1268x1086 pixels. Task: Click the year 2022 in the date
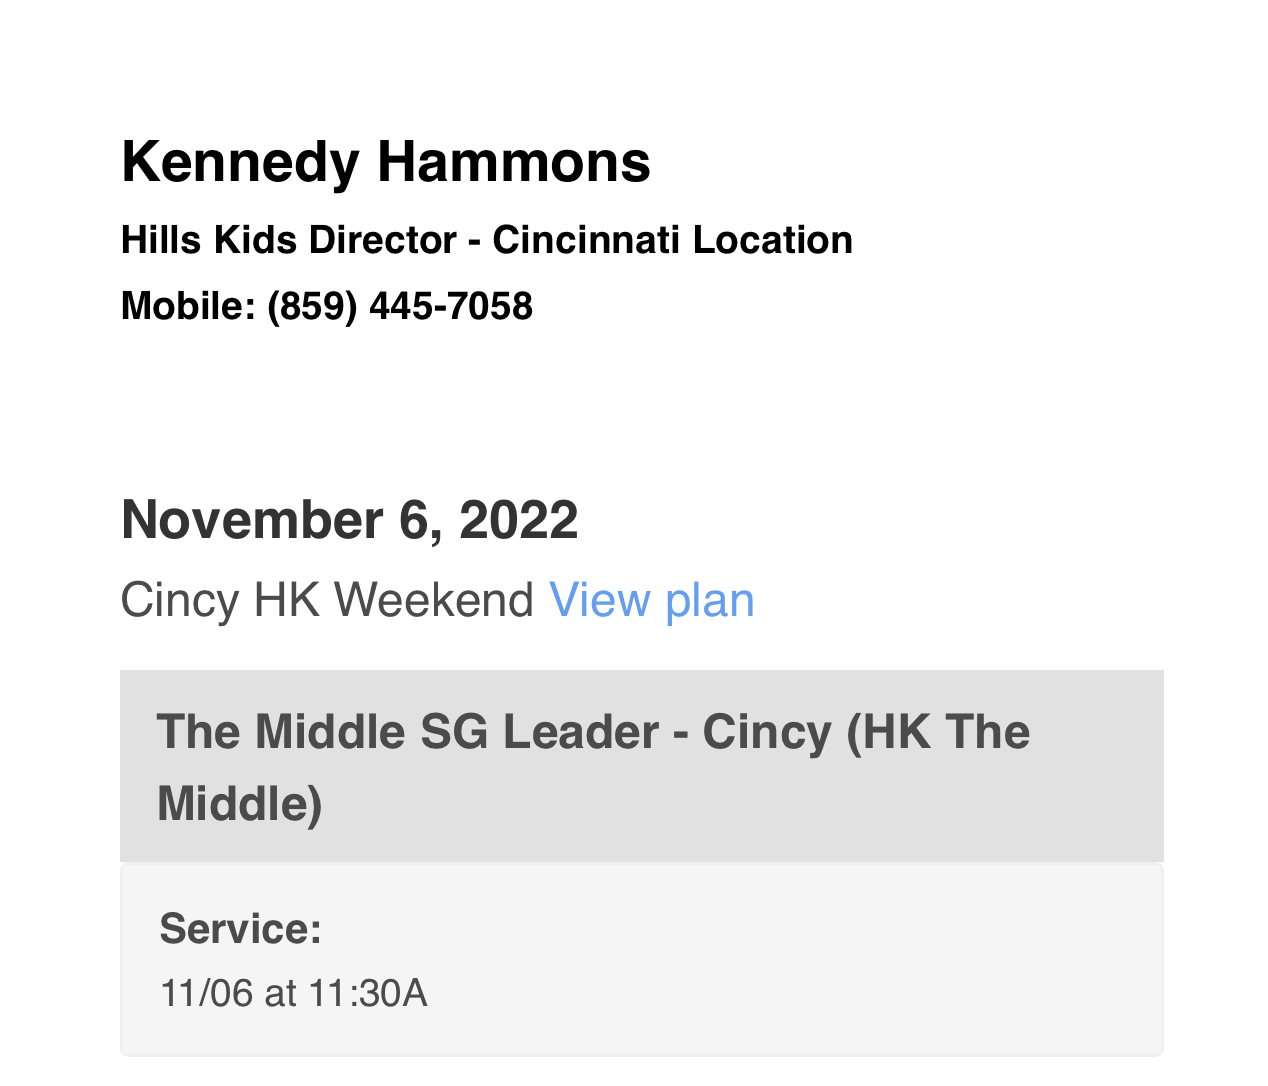[518, 520]
